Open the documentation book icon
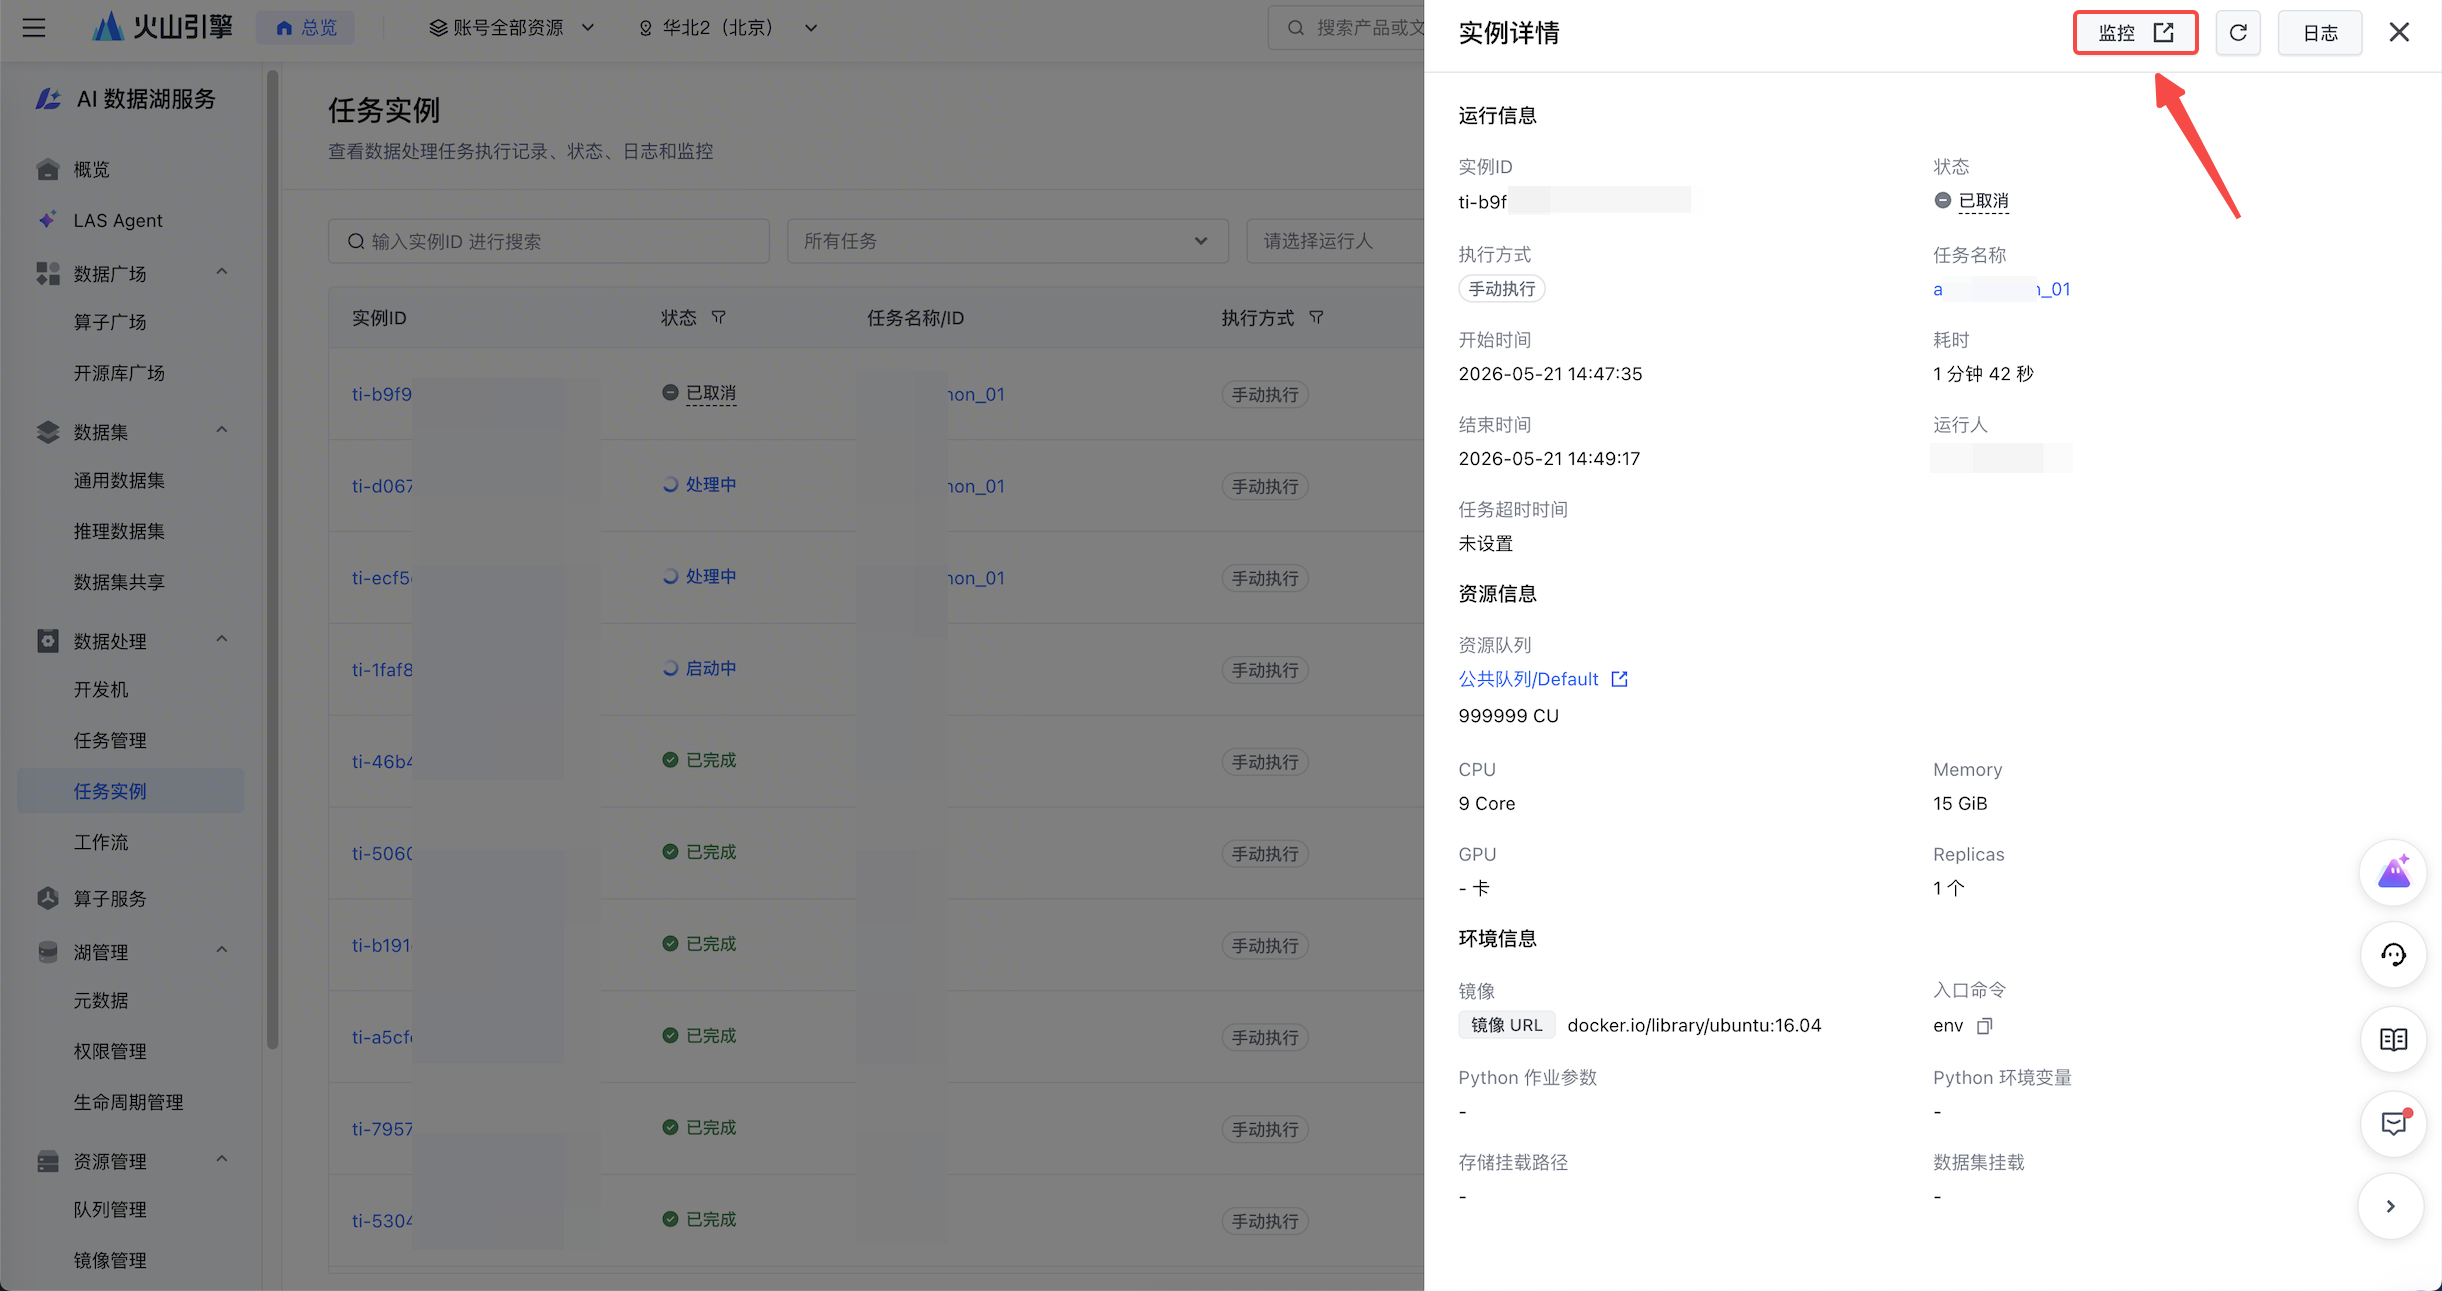The width and height of the screenshot is (2442, 1291). click(x=2393, y=1040)
